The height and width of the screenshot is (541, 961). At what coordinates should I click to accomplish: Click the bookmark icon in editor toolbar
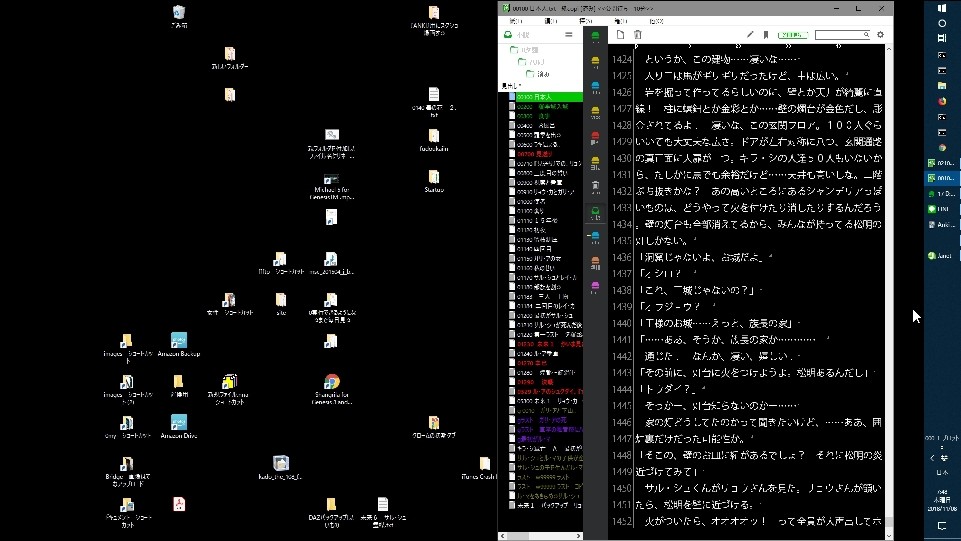click(x=766, y=35)
